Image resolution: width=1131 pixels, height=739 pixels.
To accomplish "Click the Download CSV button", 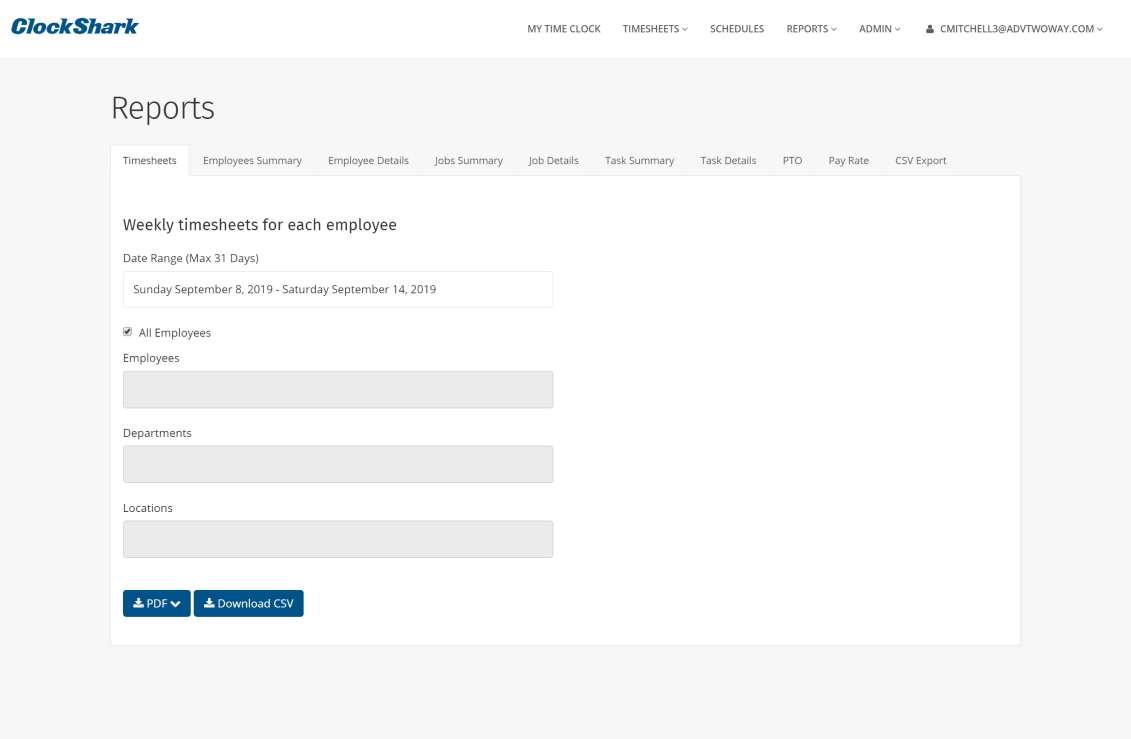I will [x=248, y=603].
